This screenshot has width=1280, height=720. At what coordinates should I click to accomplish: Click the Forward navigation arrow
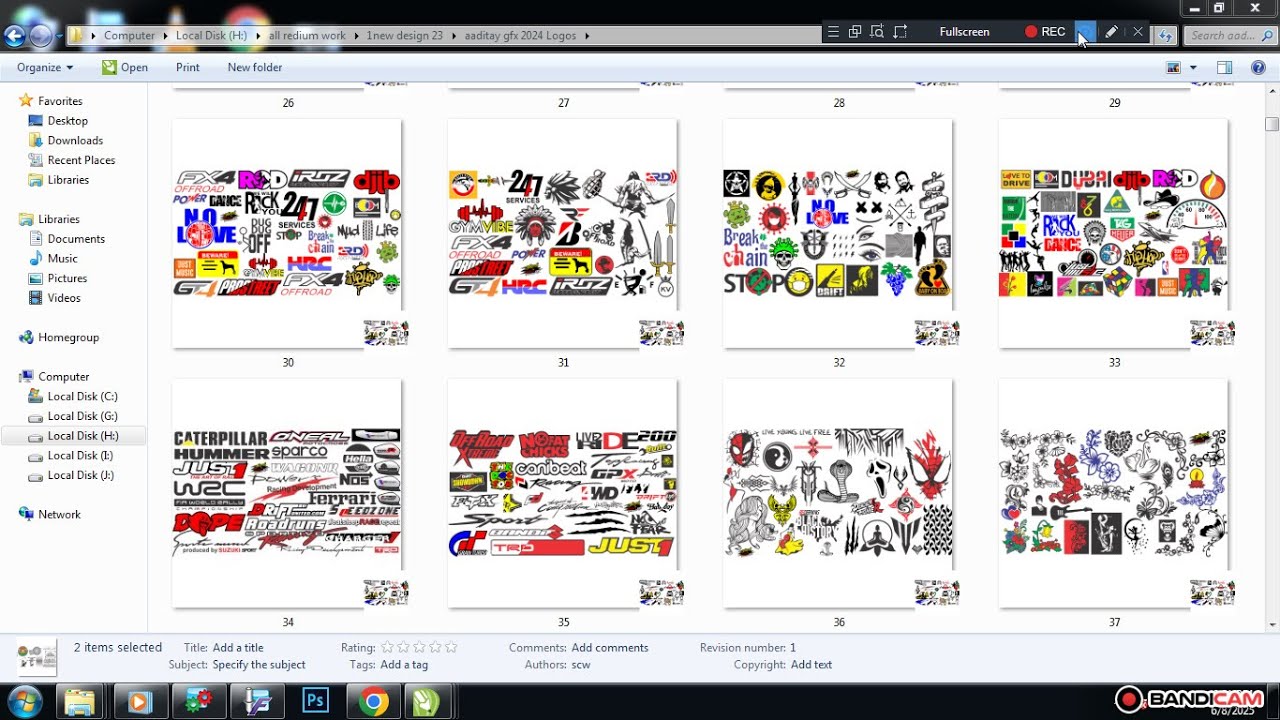40,36
